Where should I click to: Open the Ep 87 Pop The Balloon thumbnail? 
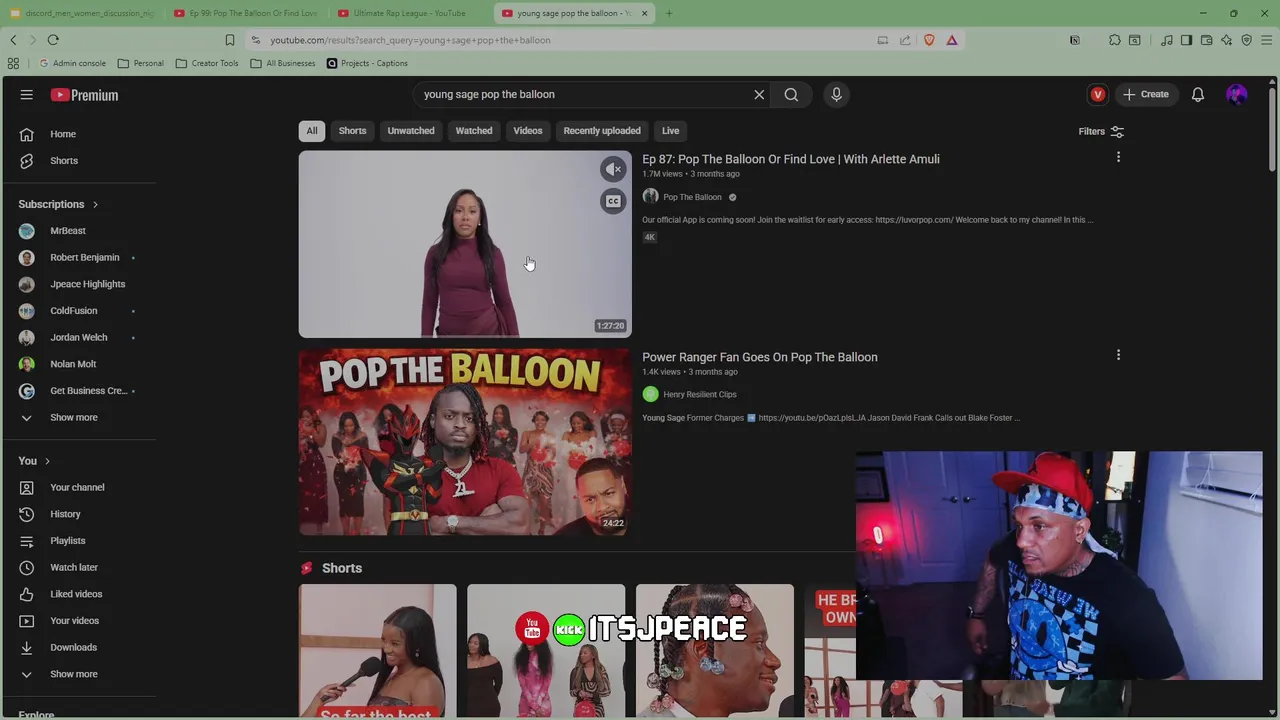(x=465, y=244)
